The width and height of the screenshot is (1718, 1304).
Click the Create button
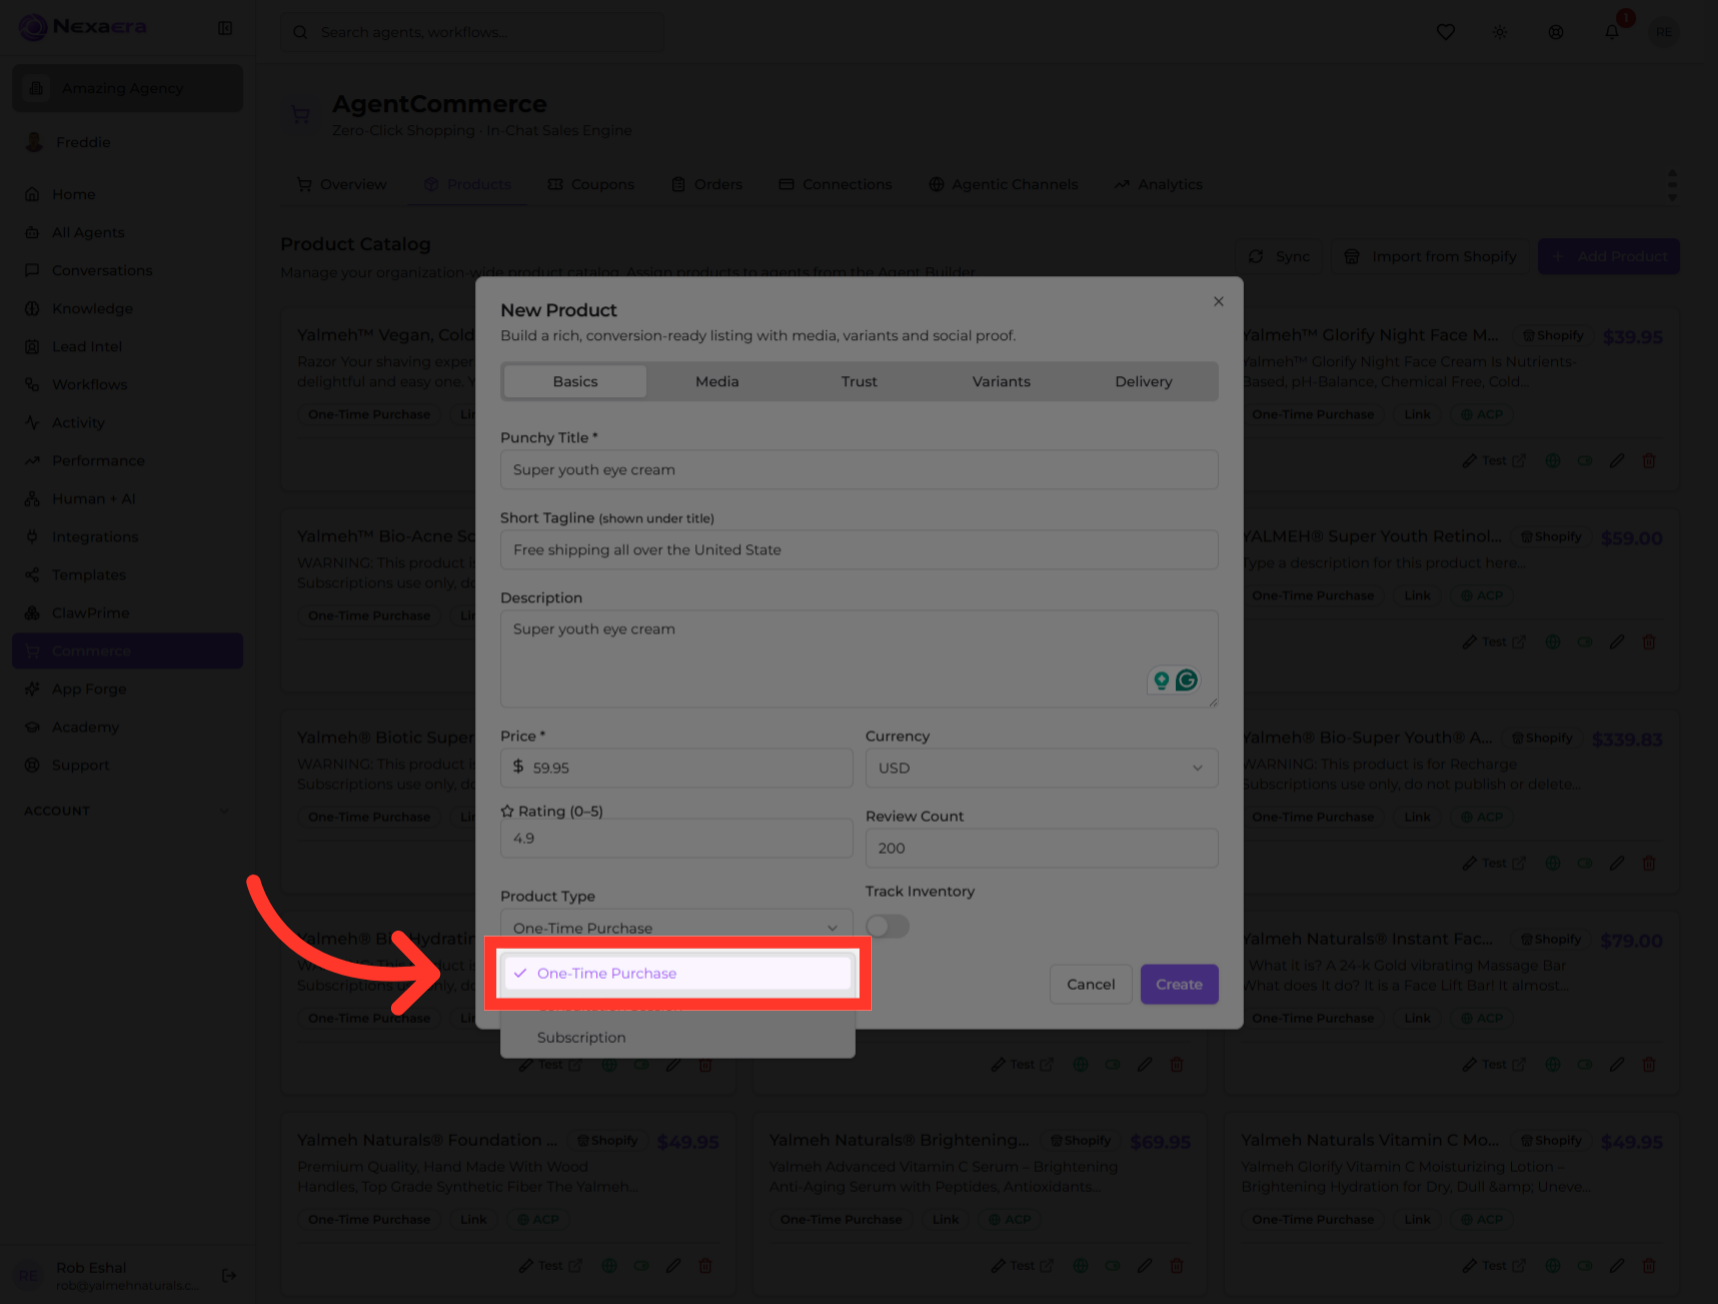(x=1179, y=984)
